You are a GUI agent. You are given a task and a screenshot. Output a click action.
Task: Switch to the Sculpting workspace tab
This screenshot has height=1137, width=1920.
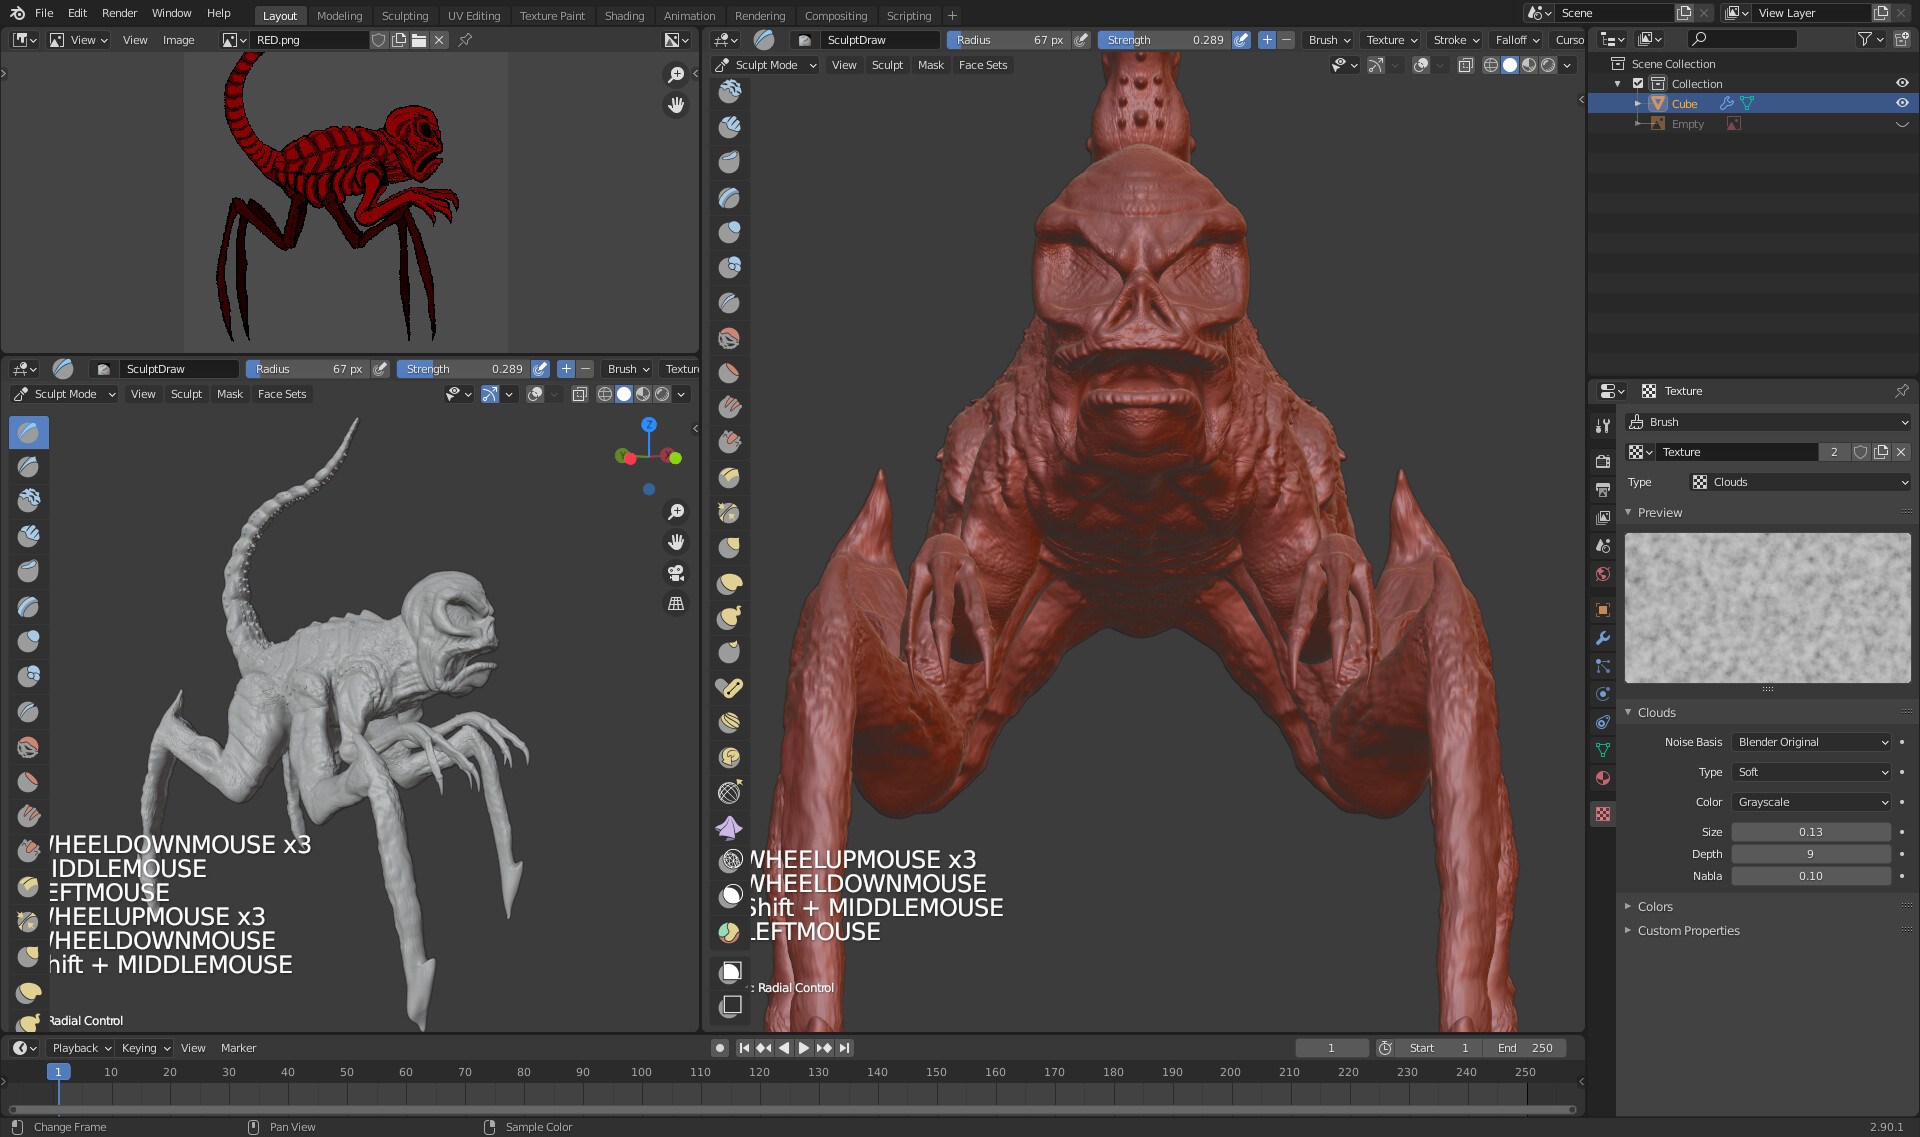tap(405, 15)
